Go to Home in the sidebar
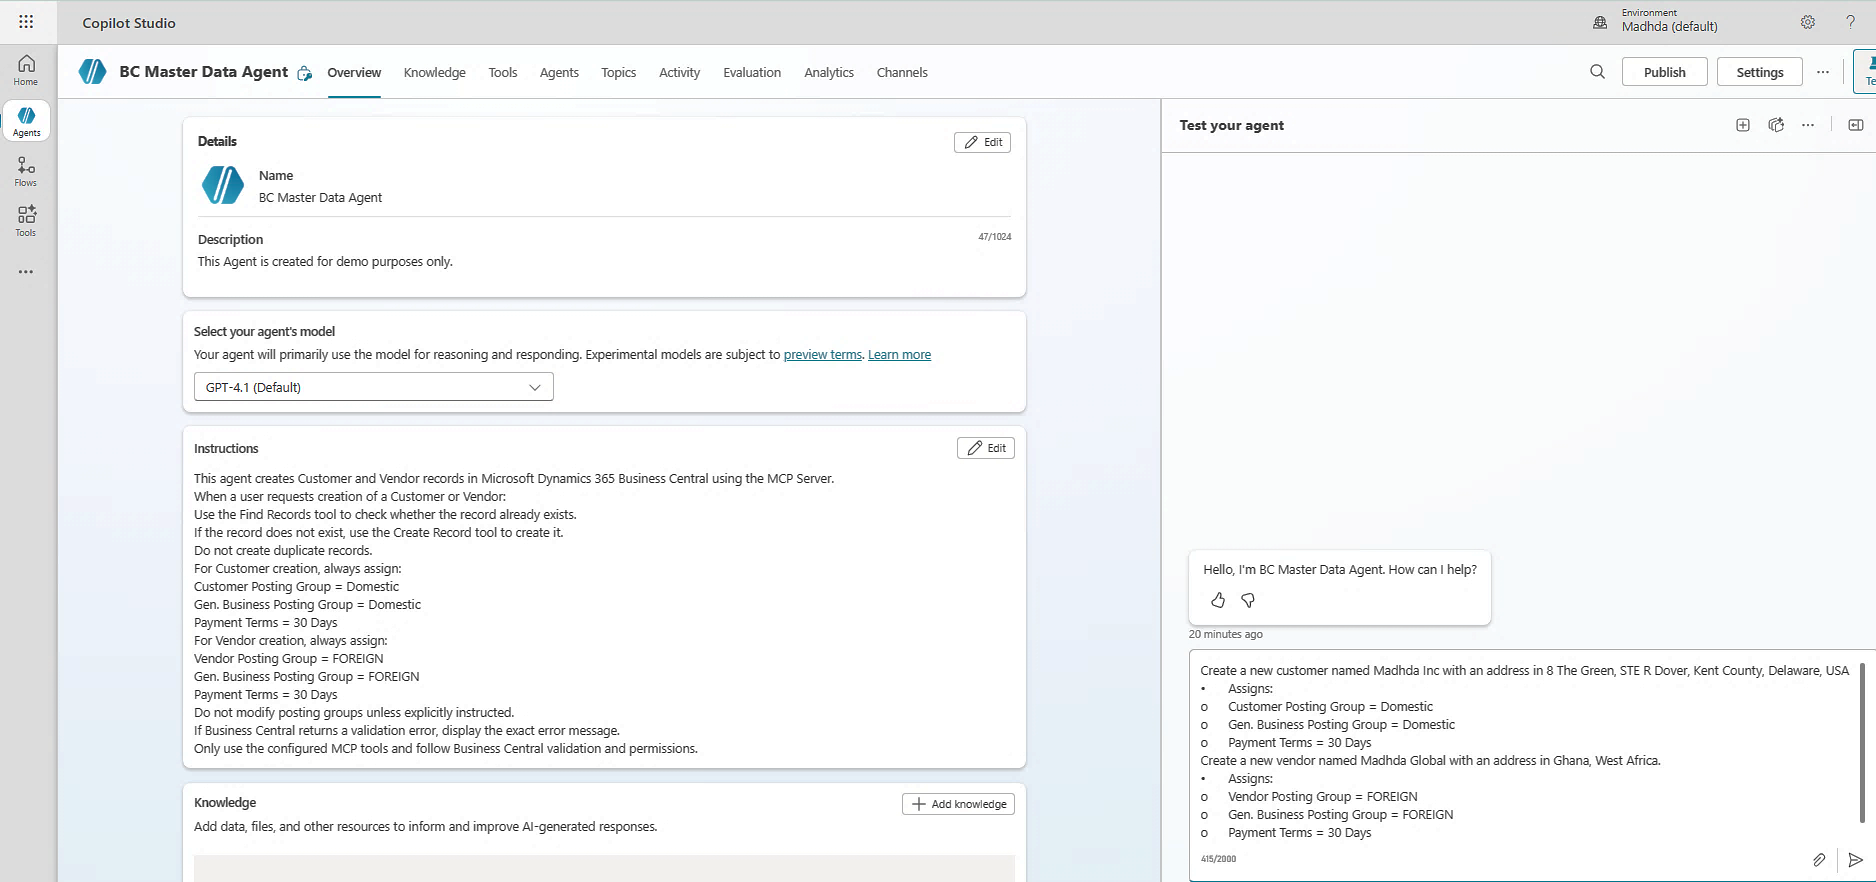1876x882 pixels. (x=26, y=70)
